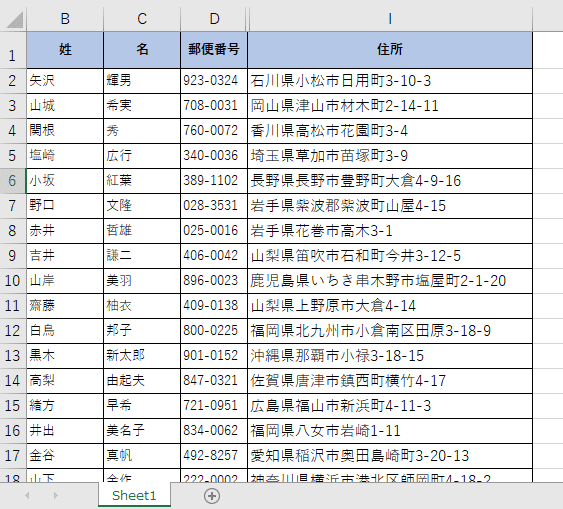This screenshot has height=509, width=563.
Task: Select address 長野県長野市豊野町大倉4-9-16
Action: [390, 181]
